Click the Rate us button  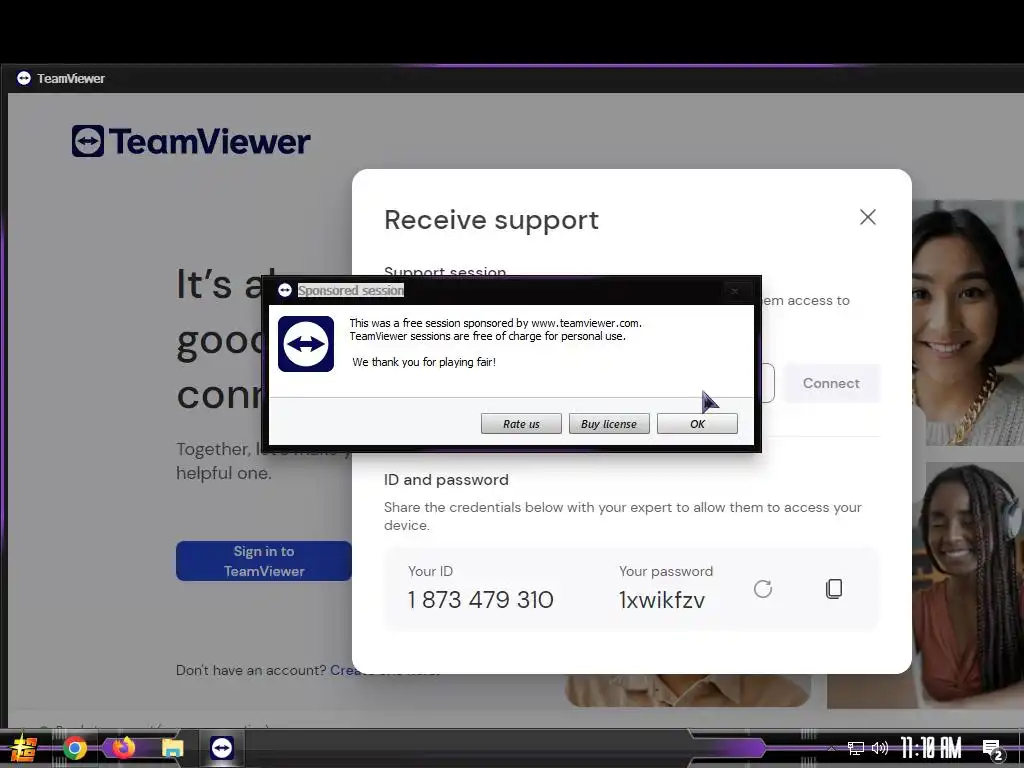pyautogui.click(x=521, y=424)
